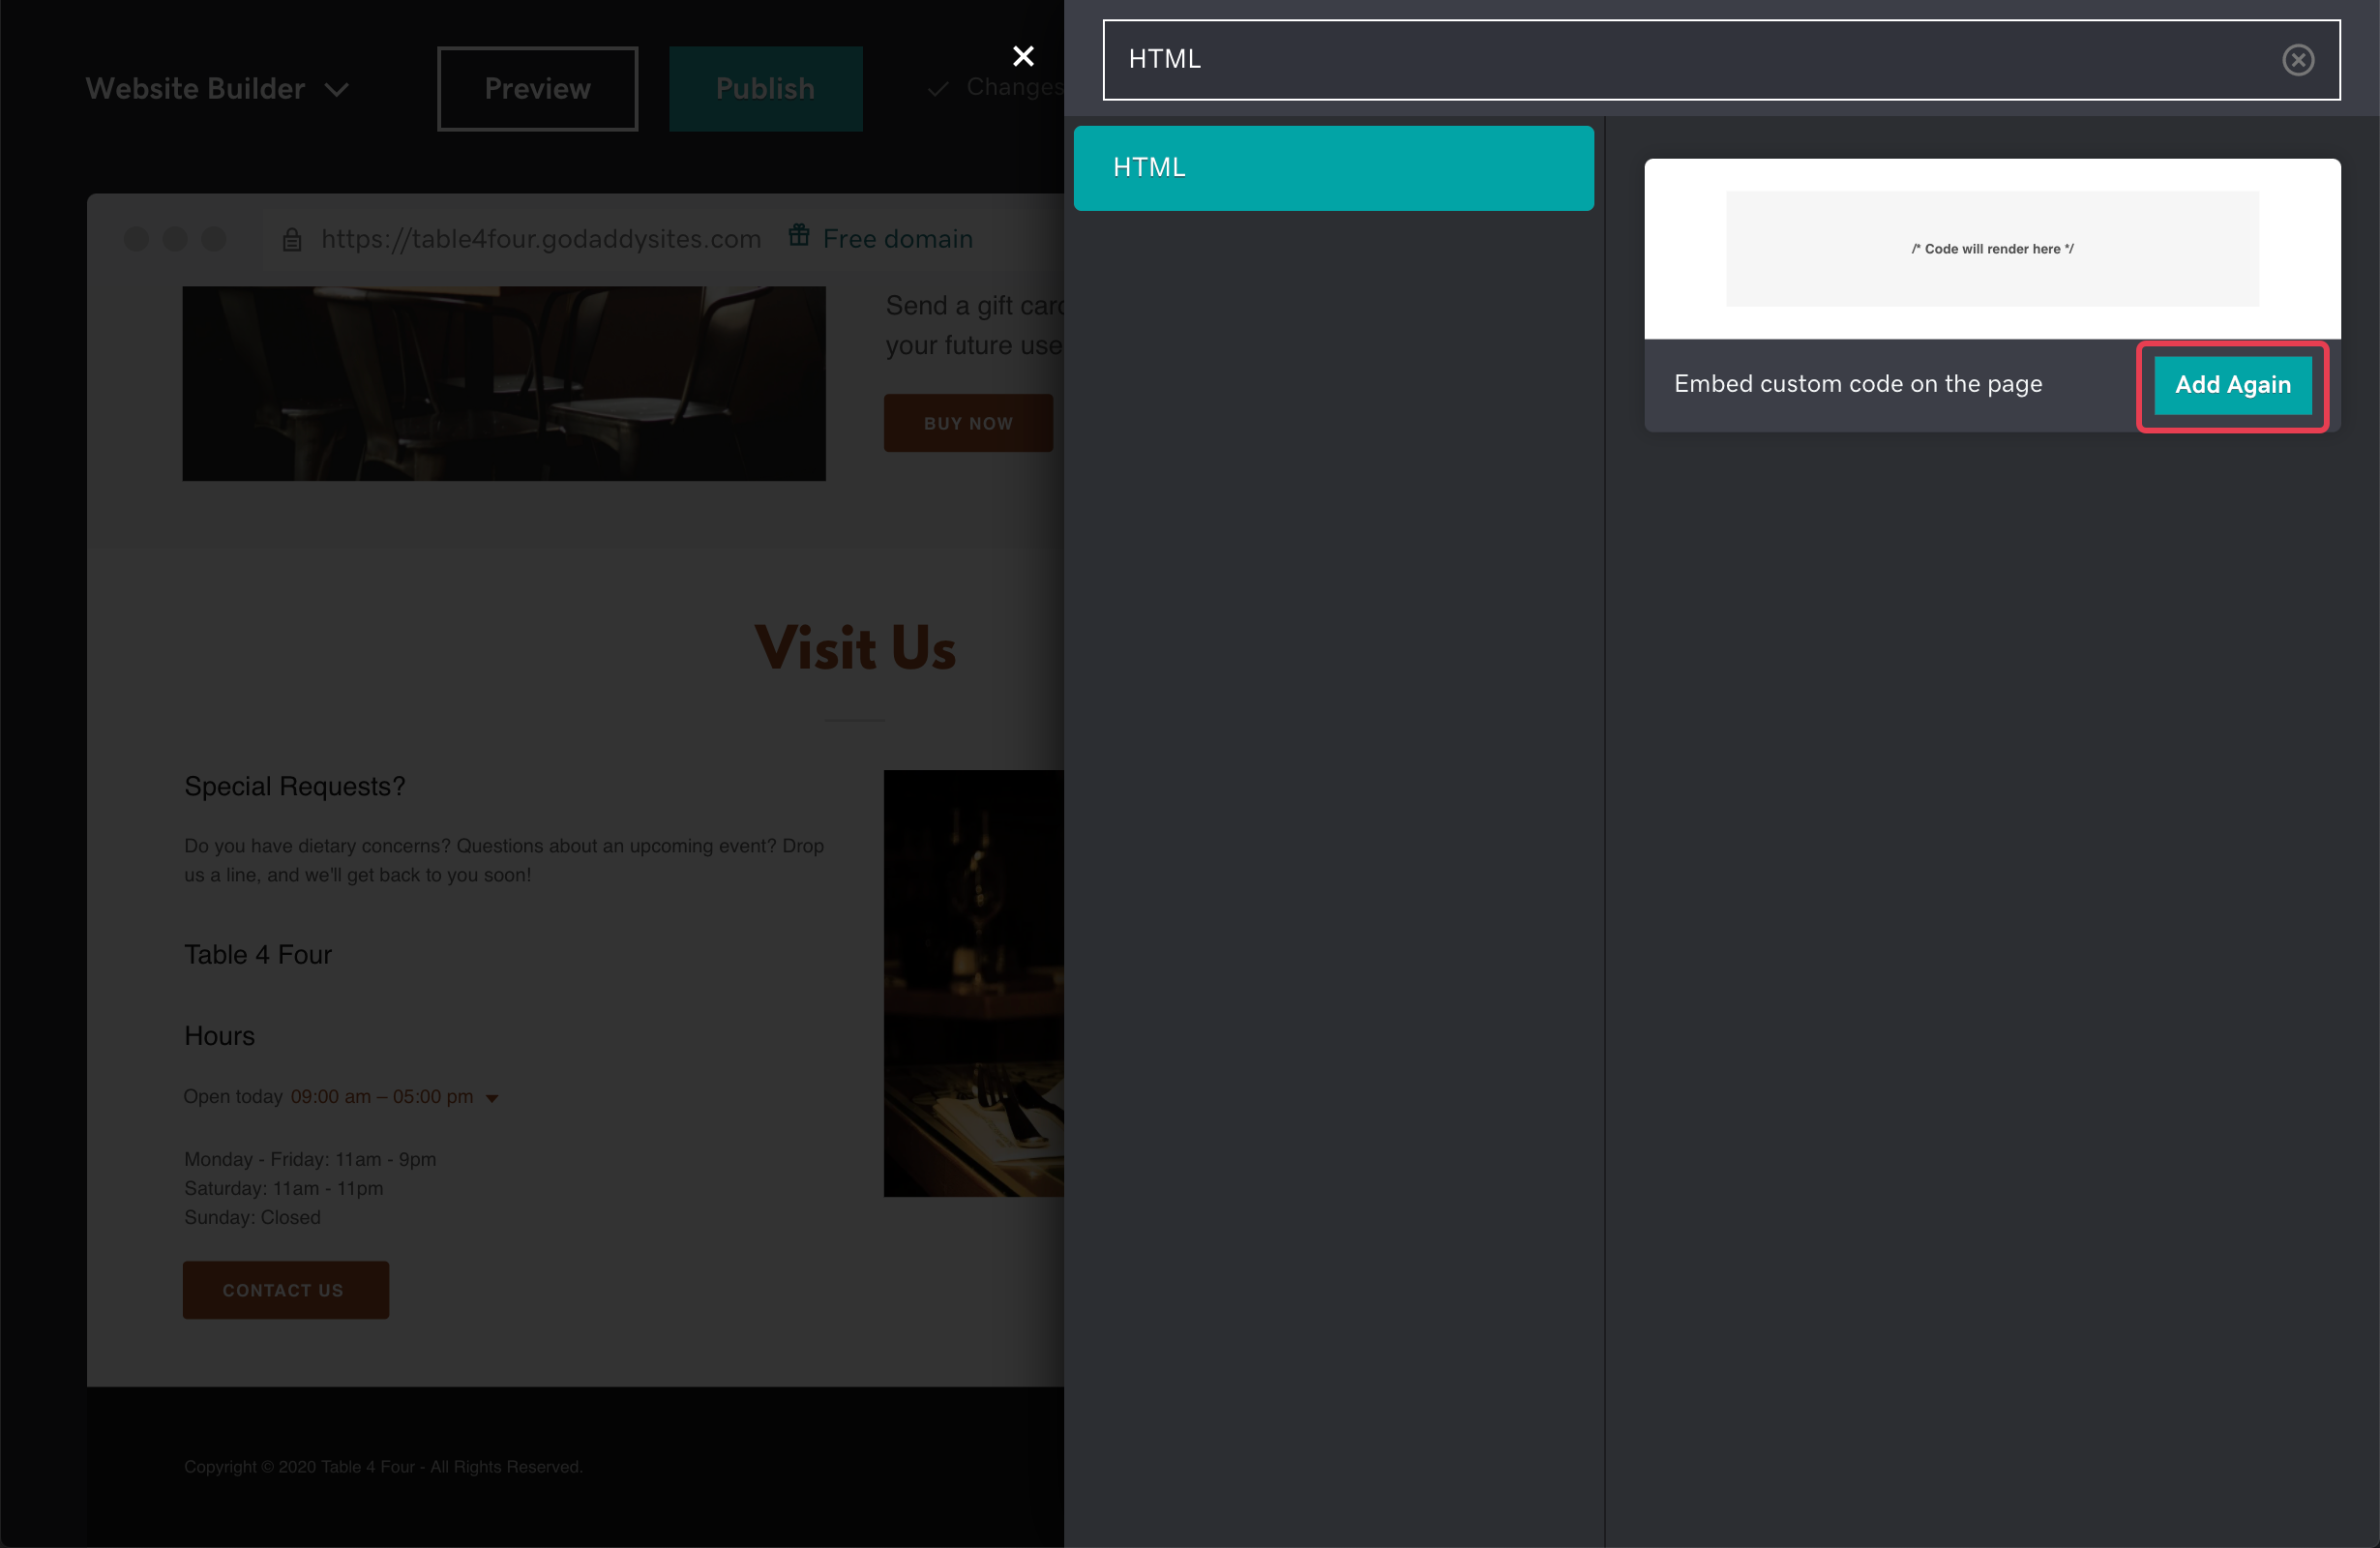Click the middle gray browser window dot

click(x=175, y=239)
